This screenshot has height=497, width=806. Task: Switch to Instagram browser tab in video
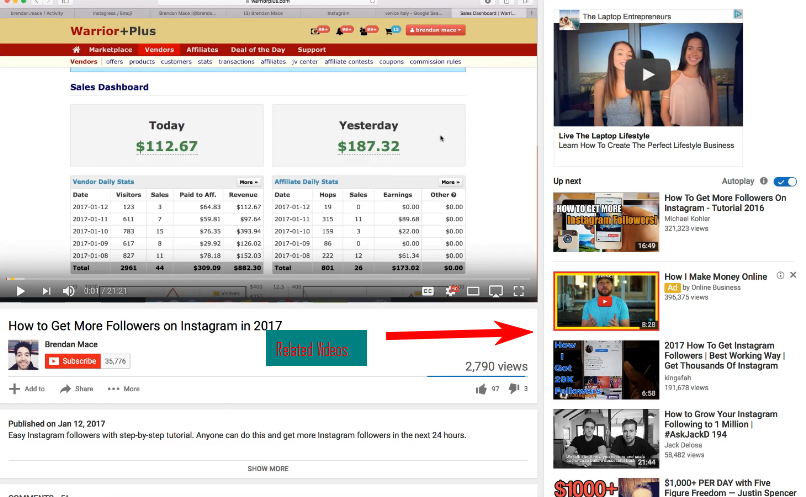[338, 13]
